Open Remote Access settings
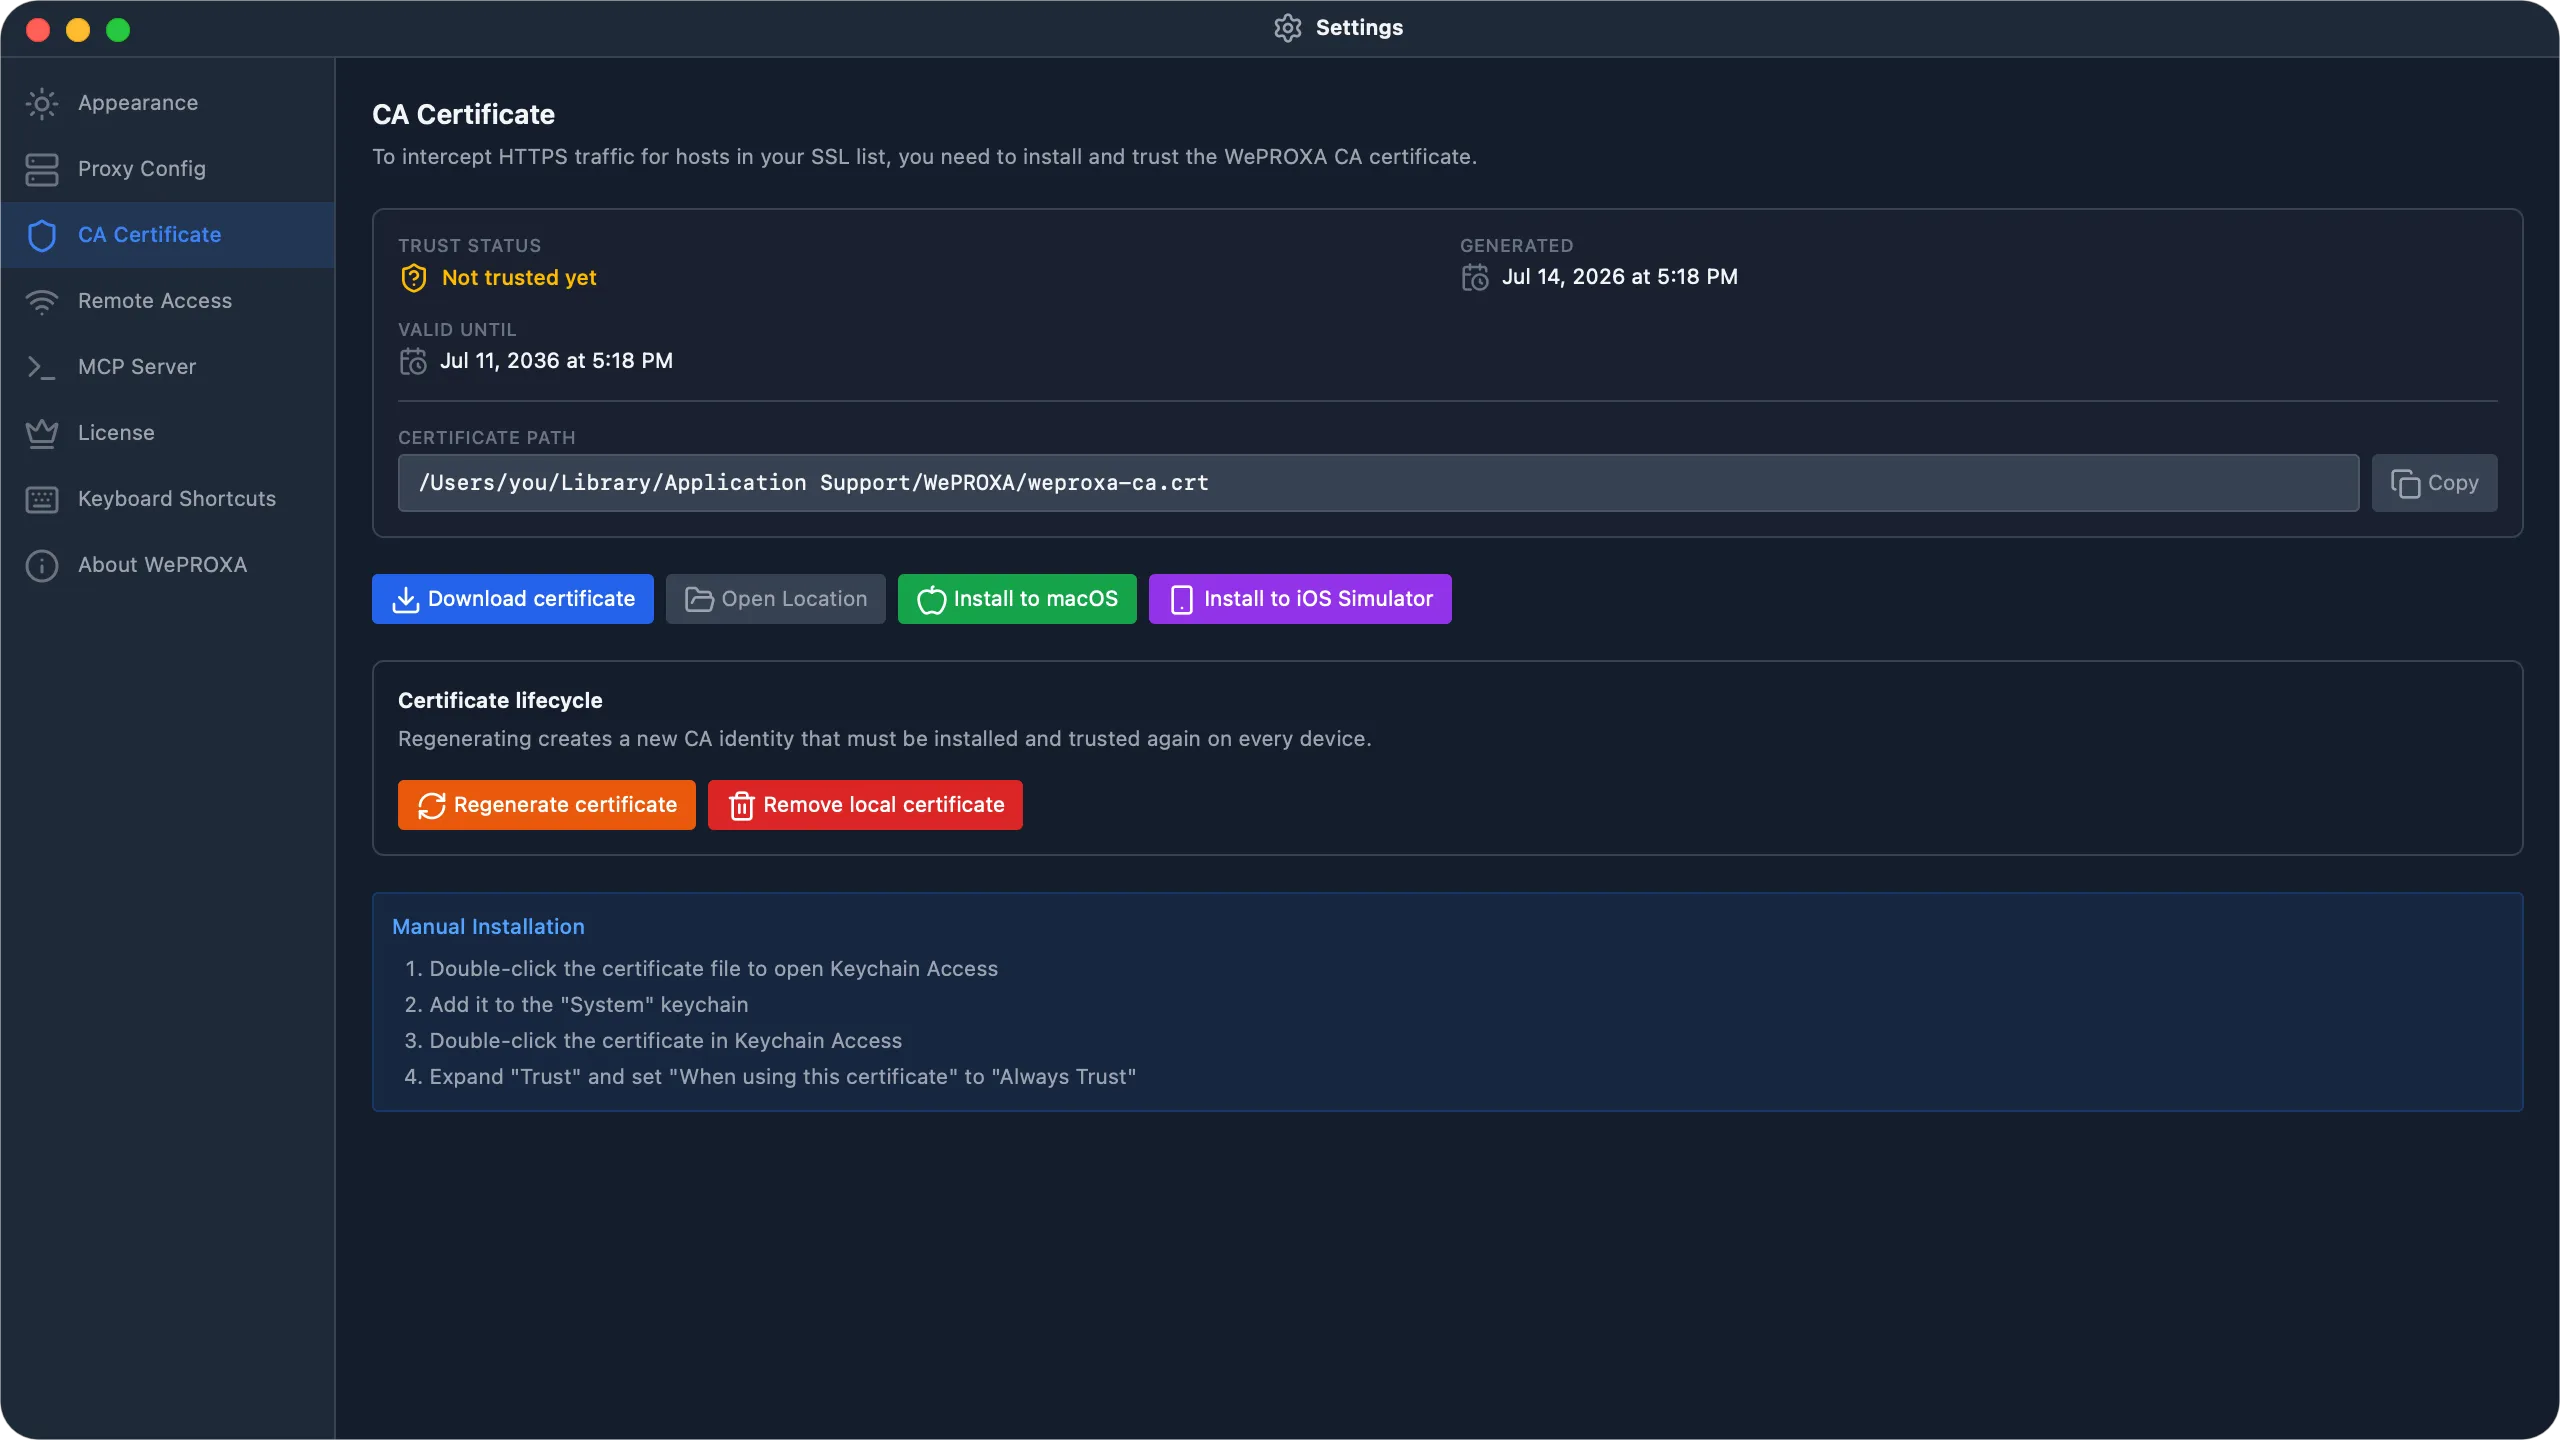The height and width of the screenshot is (1440, 2560). pyautogui.click(x=167, y=301)
